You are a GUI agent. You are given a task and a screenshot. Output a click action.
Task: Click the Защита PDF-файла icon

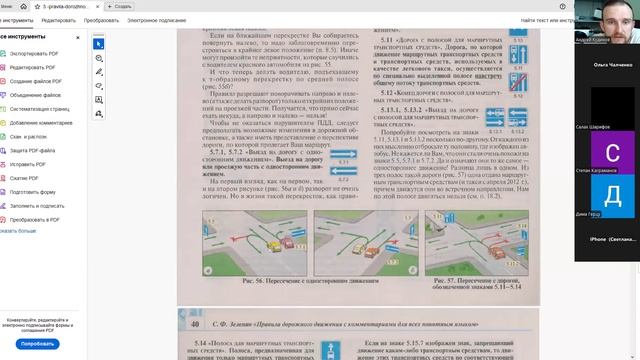pyautogui.click(x=3, y=151)
